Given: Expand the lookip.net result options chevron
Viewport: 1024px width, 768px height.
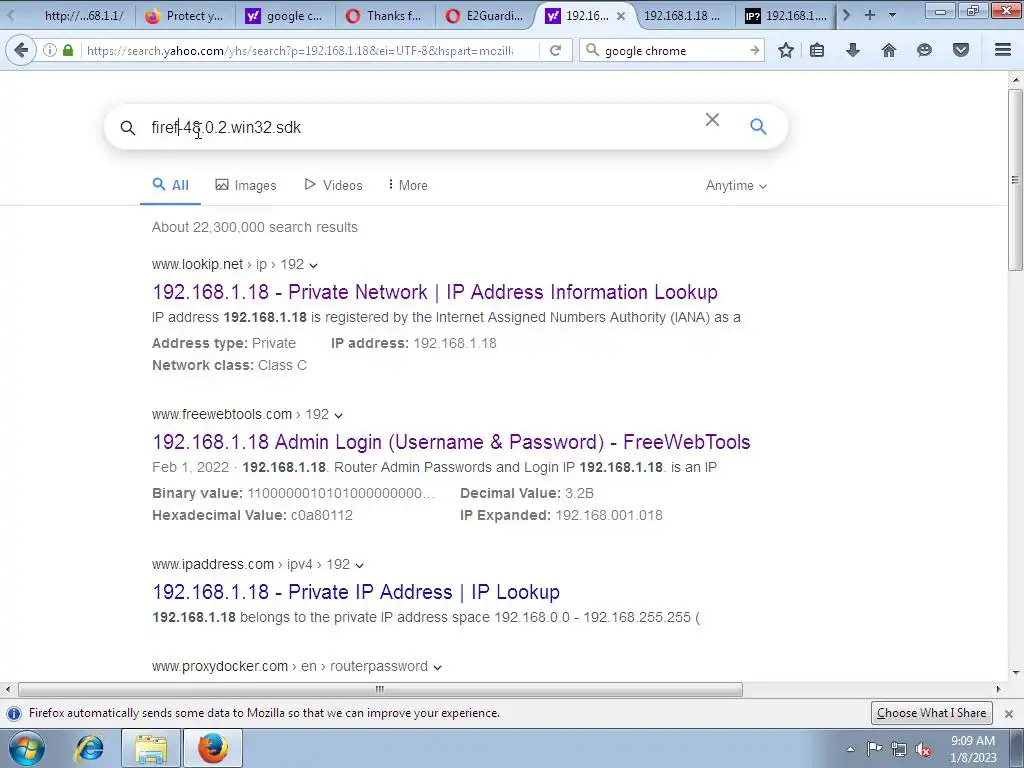Looking at the screenshot, I should click(x=313, y=265).
